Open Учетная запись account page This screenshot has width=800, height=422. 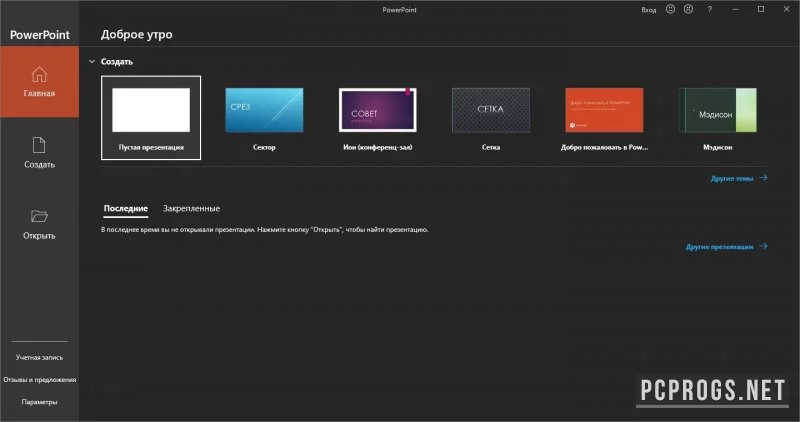pos(39,357)
